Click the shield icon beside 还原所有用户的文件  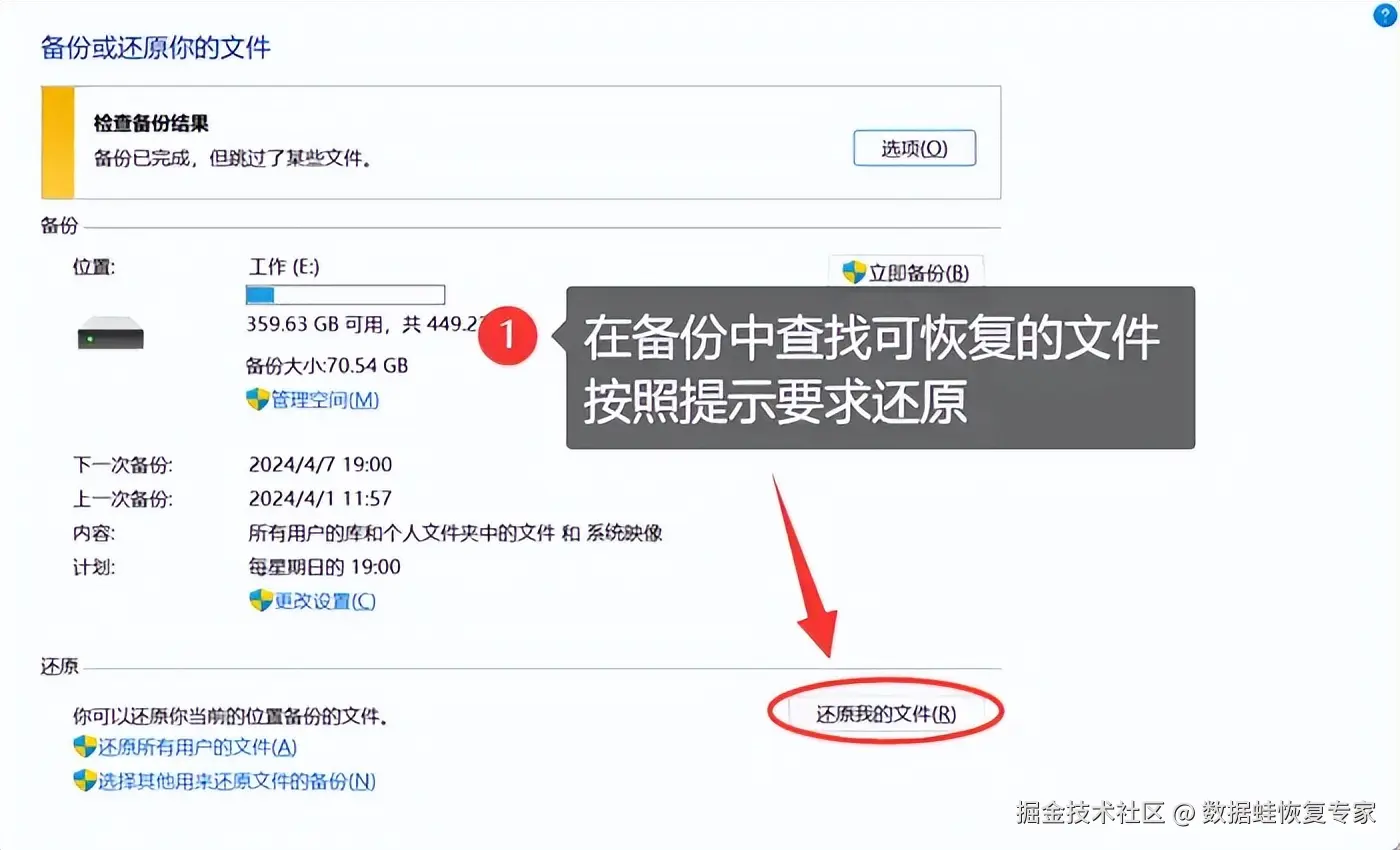(x=85, y=747)
